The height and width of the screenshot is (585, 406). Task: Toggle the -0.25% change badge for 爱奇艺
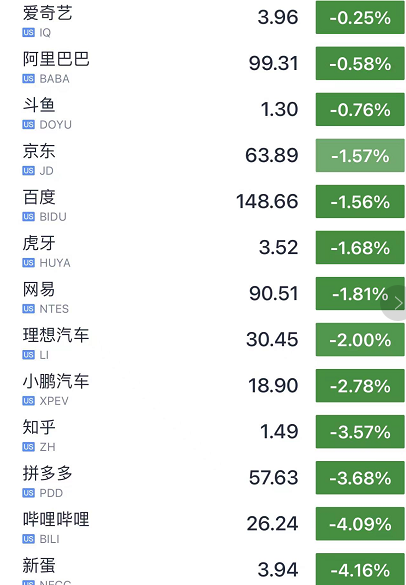click(360, 18)
